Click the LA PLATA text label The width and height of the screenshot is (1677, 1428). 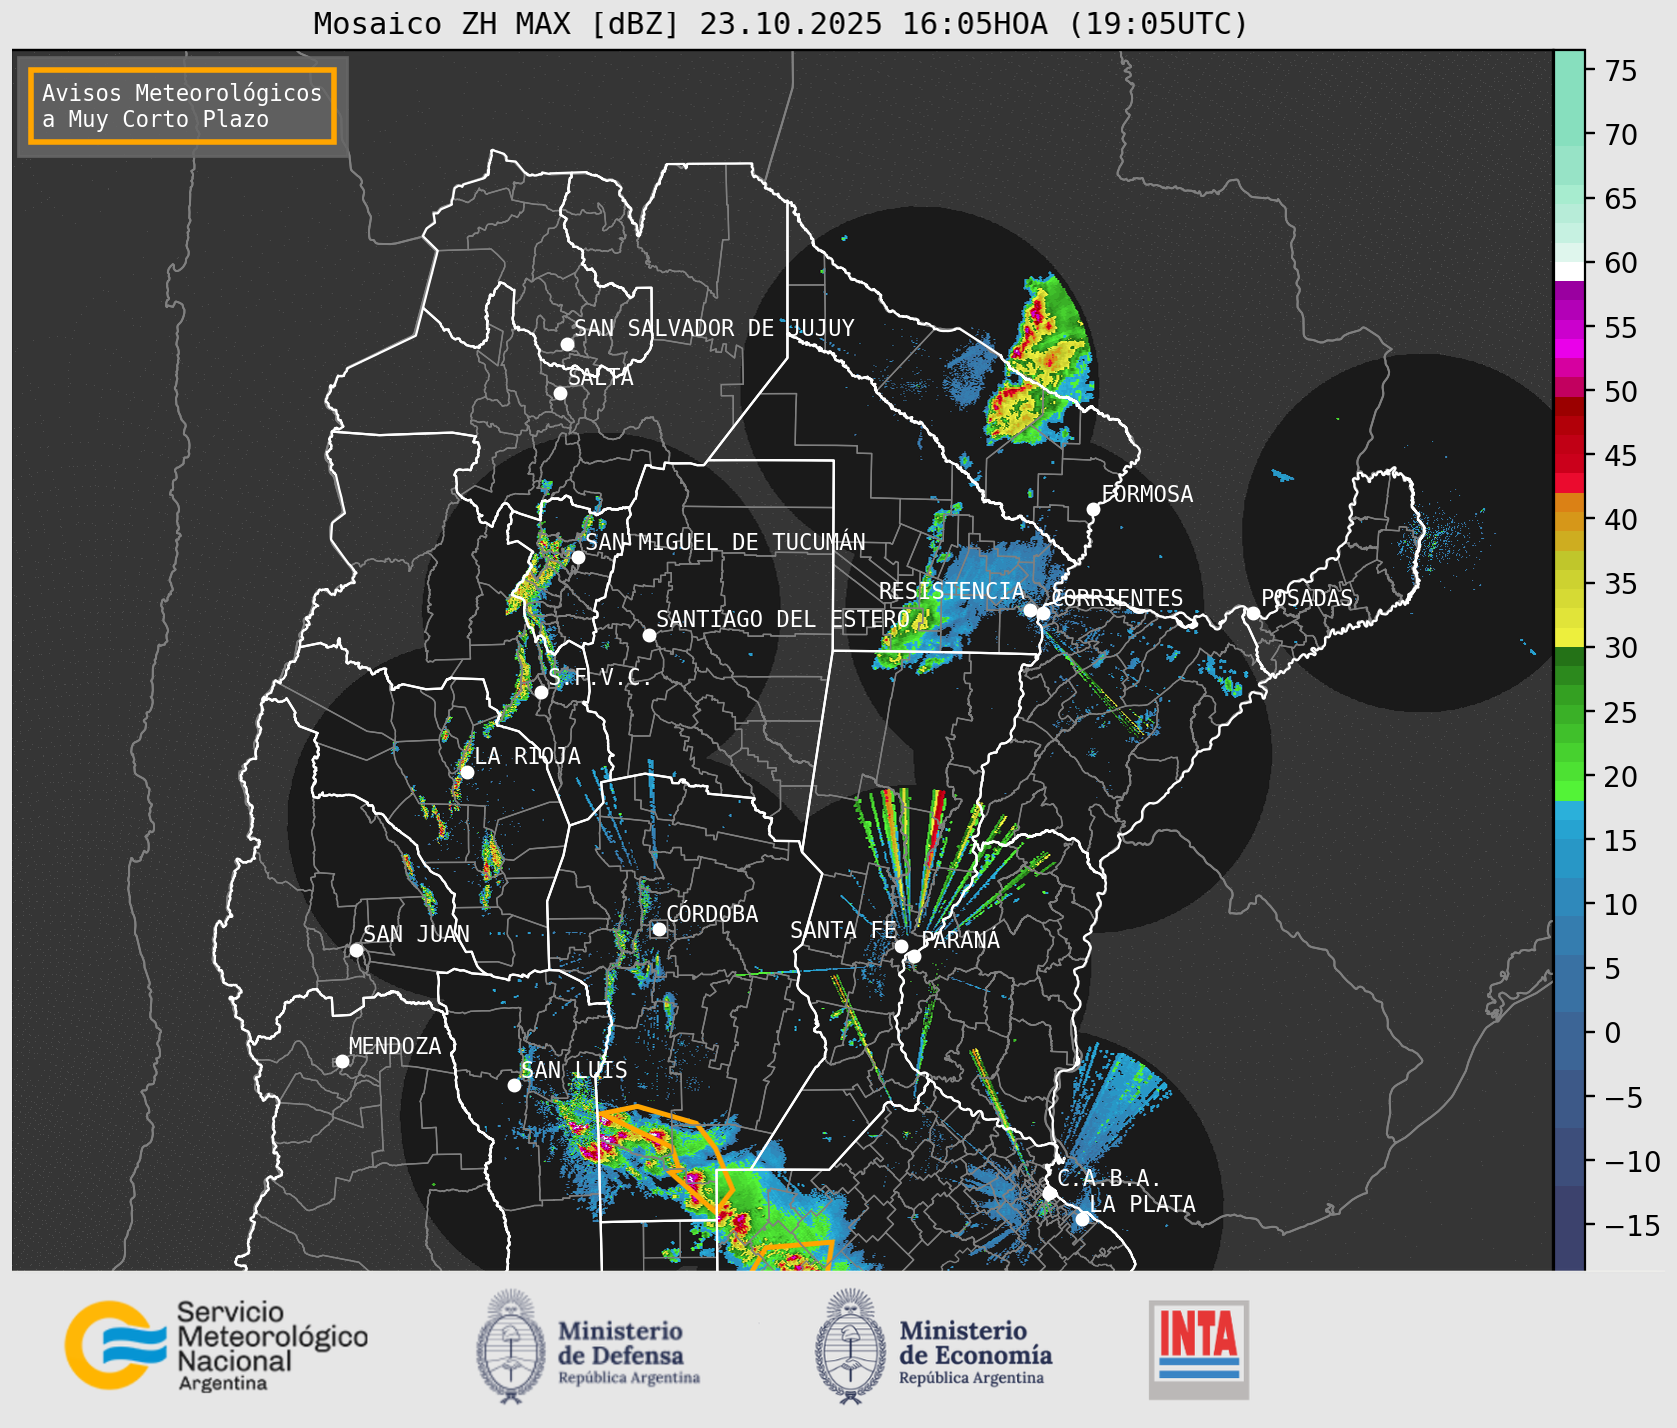[x=1142, y=1204]
